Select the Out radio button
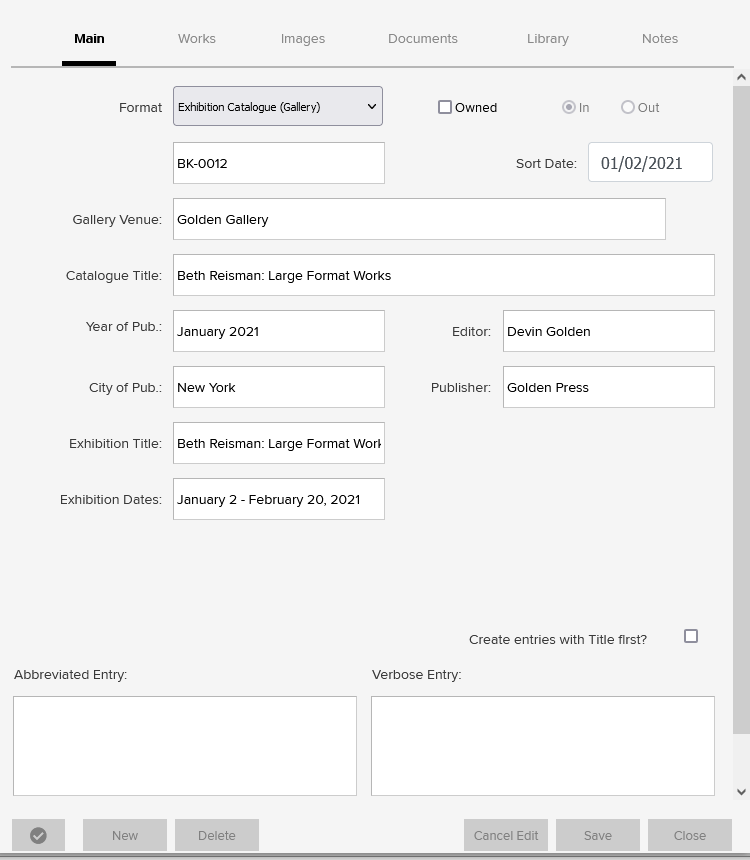This screenshot has height=860, width=750. (x=628, y=107)
